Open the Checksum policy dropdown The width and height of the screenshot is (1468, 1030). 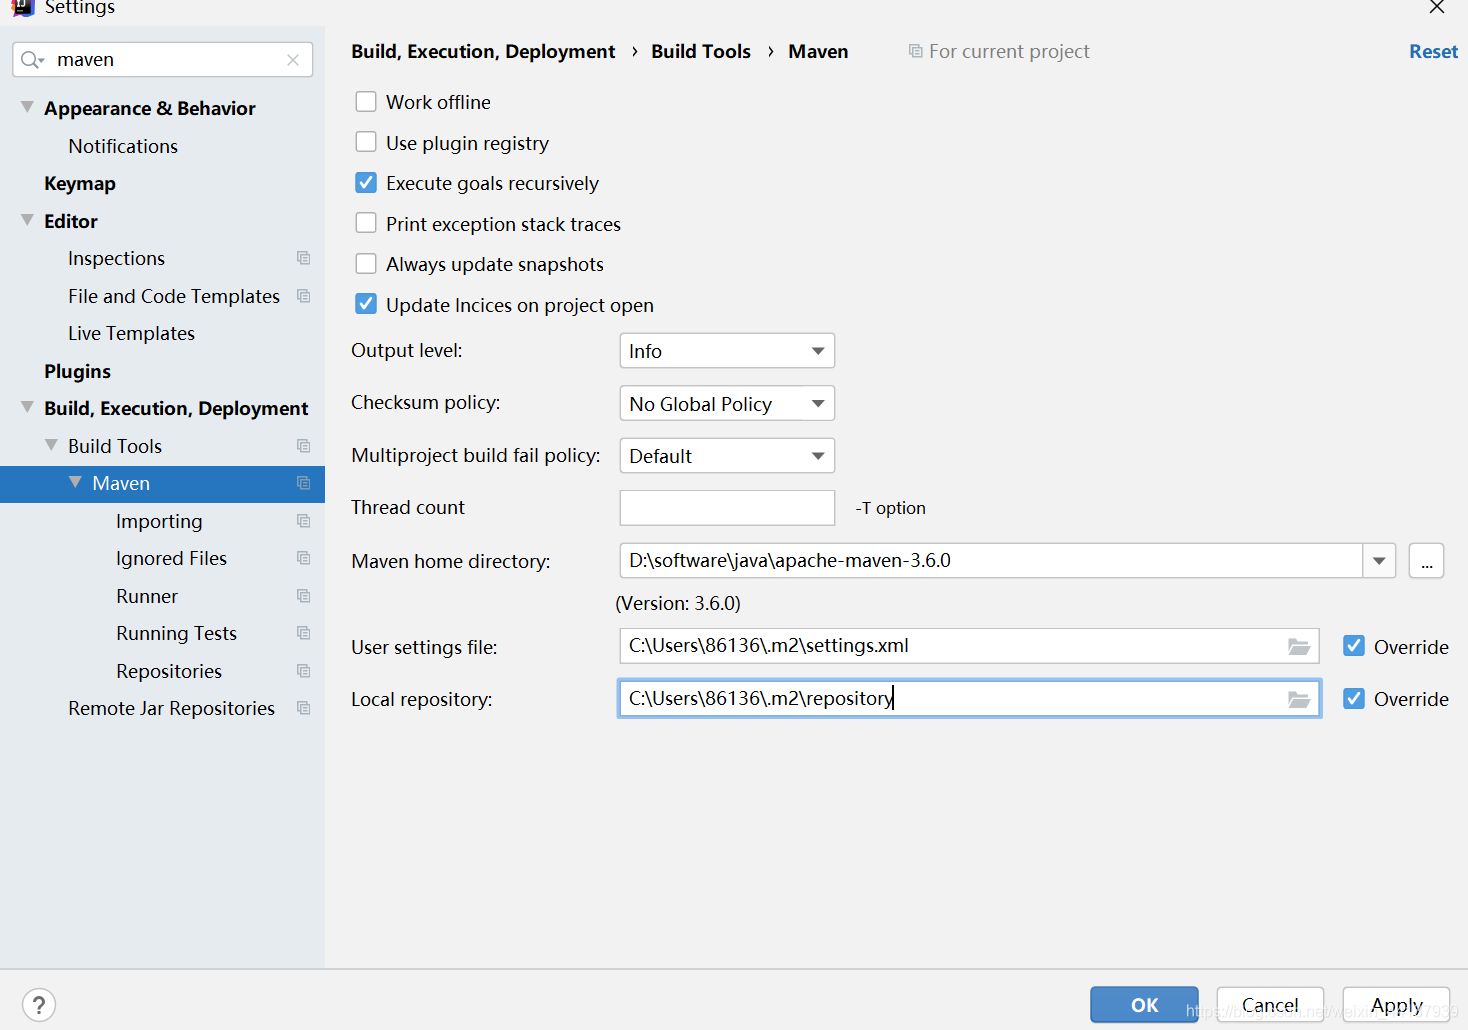(x=727, y=403)
